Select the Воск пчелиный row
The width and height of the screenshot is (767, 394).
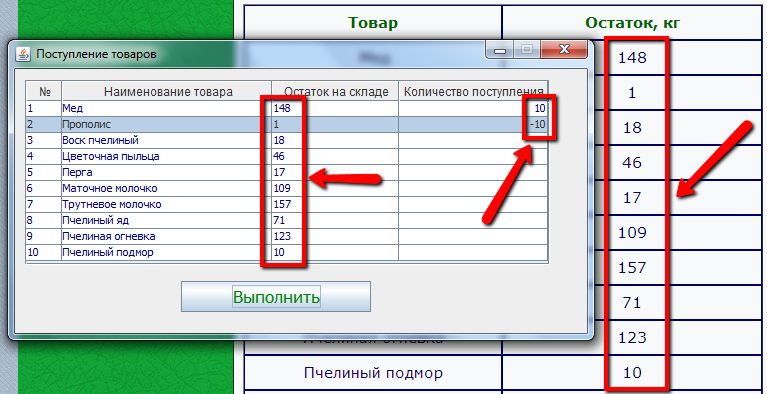tap(287, 140)
